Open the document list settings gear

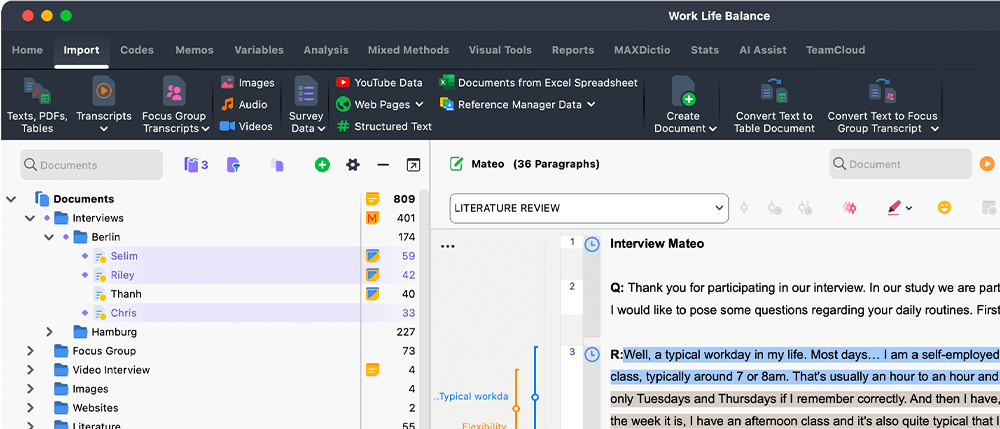point(353,165)
